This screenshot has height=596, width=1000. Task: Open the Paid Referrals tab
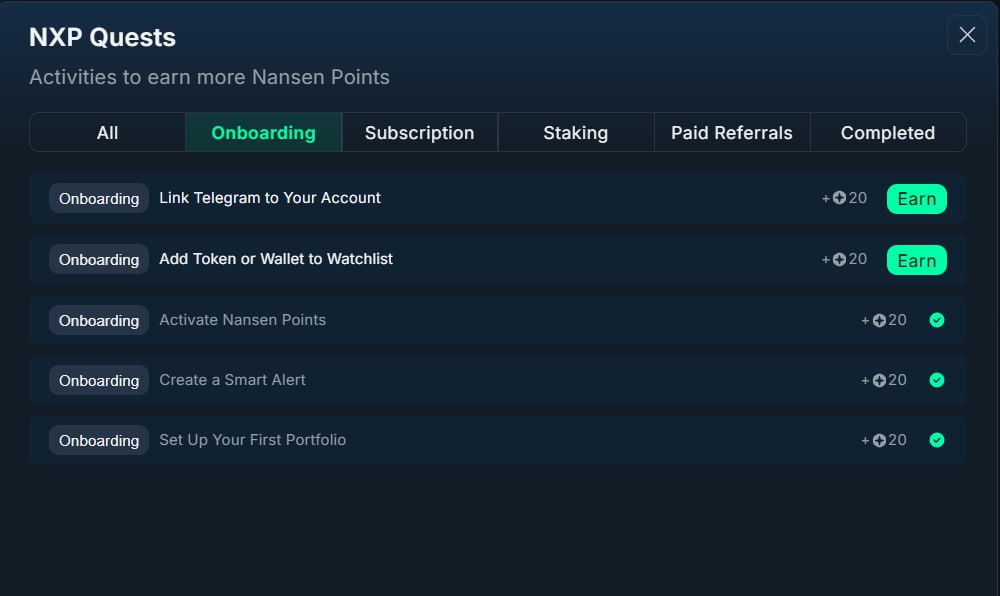tap(732, 133)
